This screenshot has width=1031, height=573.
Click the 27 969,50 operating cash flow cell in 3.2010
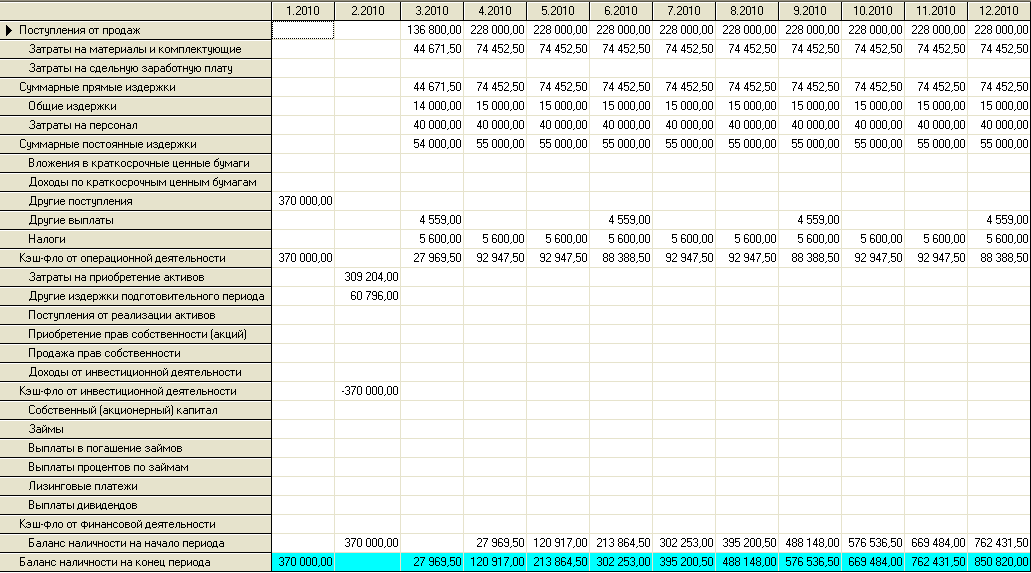coord(432,259)
